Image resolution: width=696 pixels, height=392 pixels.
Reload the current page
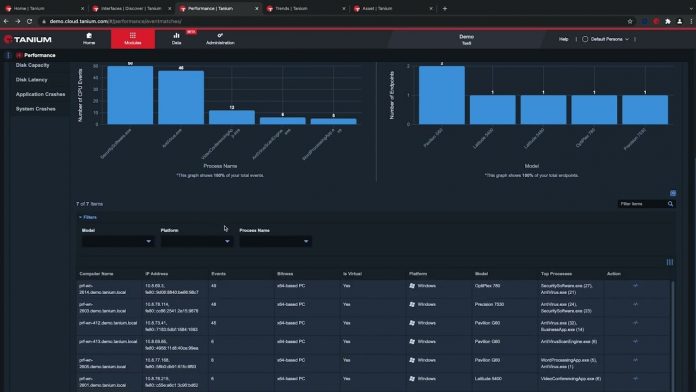(30, 21)
